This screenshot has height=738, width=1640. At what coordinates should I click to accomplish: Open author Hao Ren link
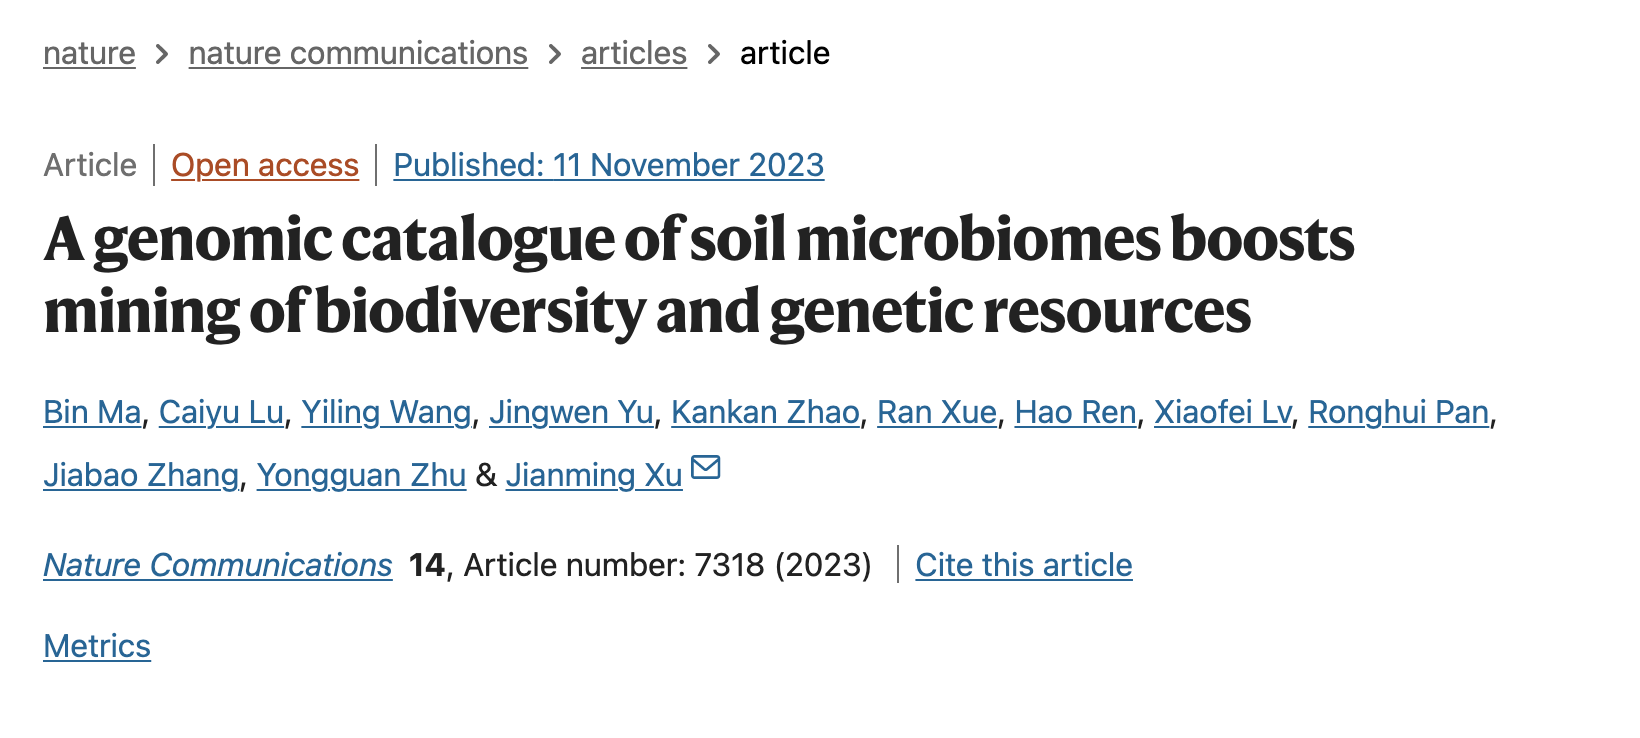click(1075, 412)
